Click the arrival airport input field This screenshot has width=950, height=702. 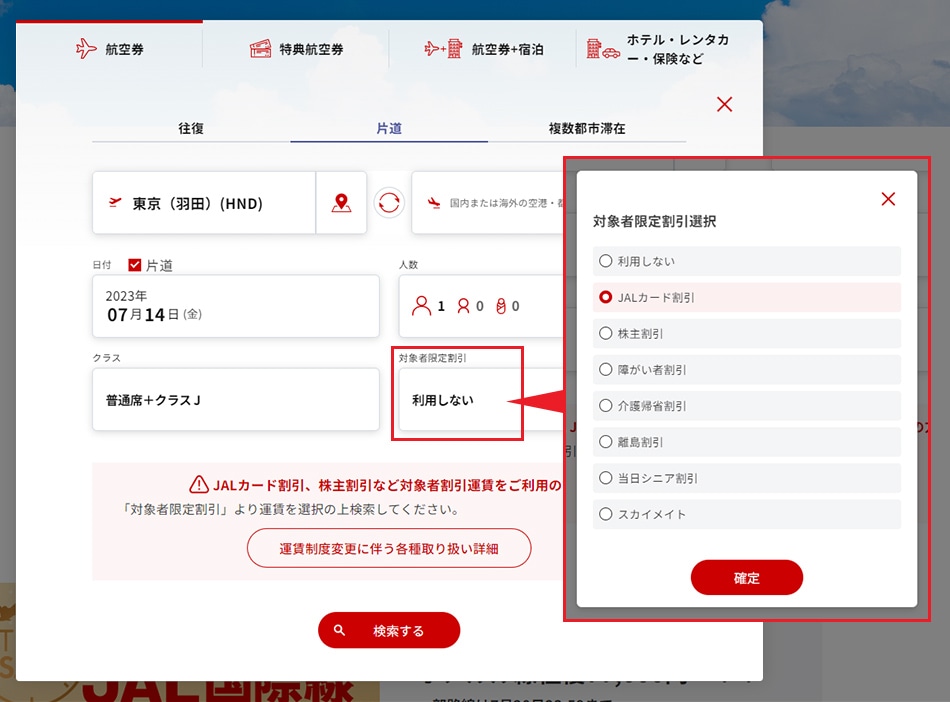[x=488, y=203]
